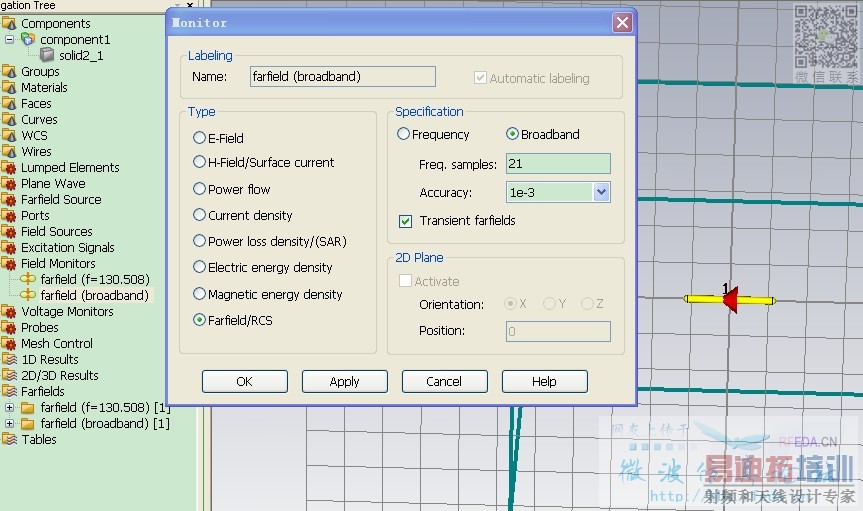Viewport: 863px width, 511px height.
Task: Open the Accuracy dropdown list
Action: (601, 192)
